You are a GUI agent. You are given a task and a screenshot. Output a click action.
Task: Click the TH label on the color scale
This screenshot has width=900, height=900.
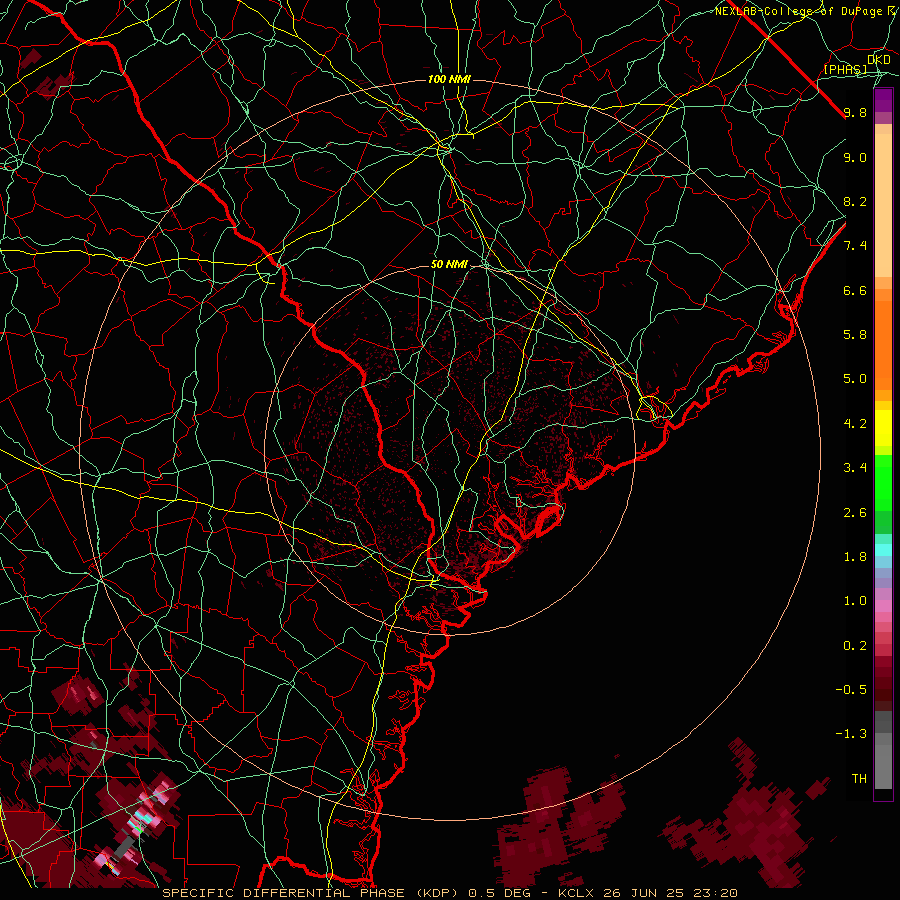[x=859, y=779]
